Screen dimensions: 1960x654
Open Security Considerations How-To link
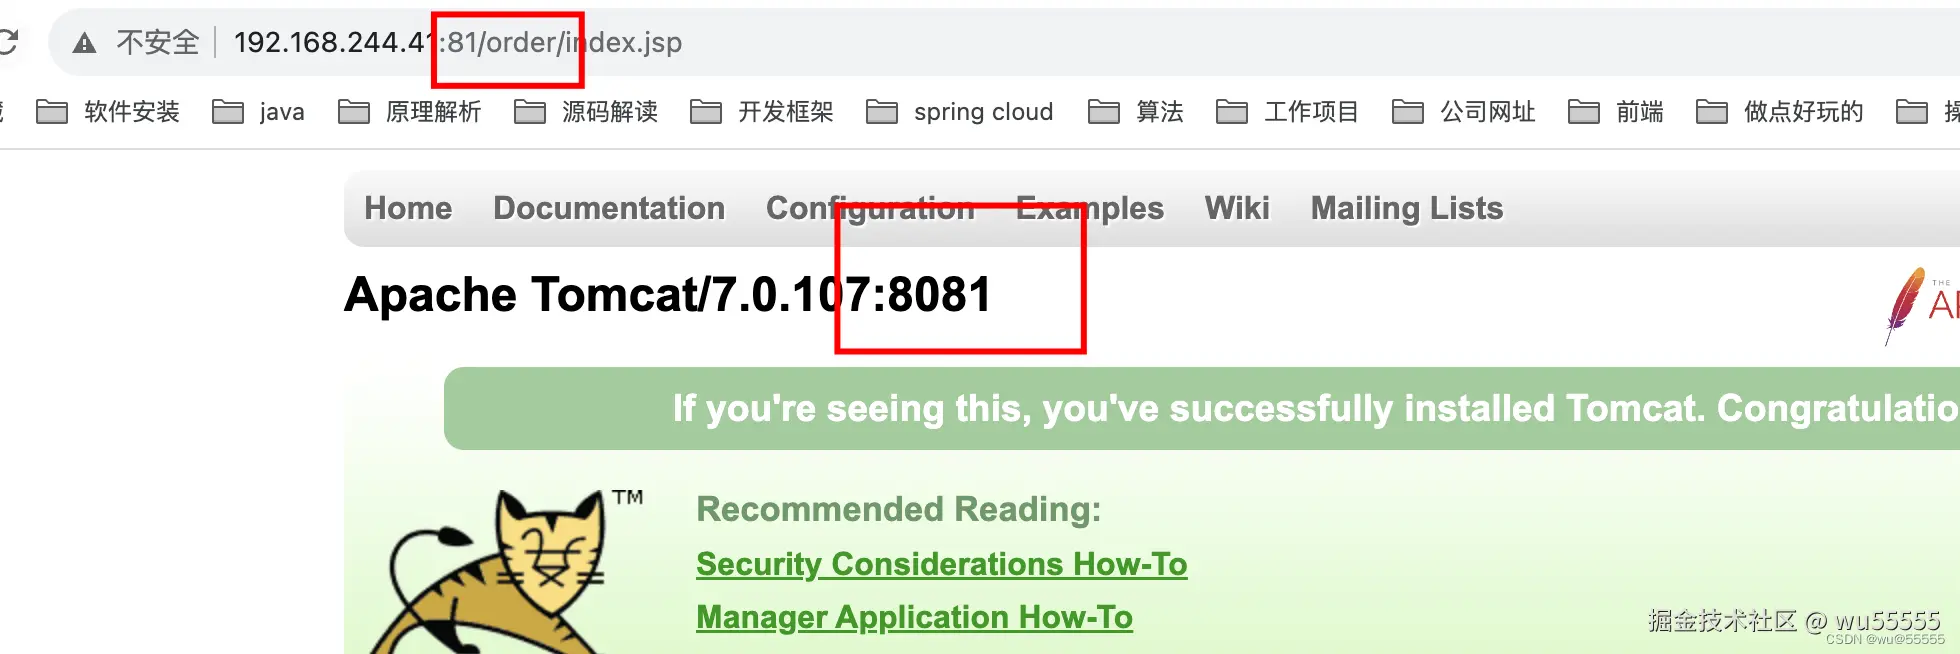point(942,564)
